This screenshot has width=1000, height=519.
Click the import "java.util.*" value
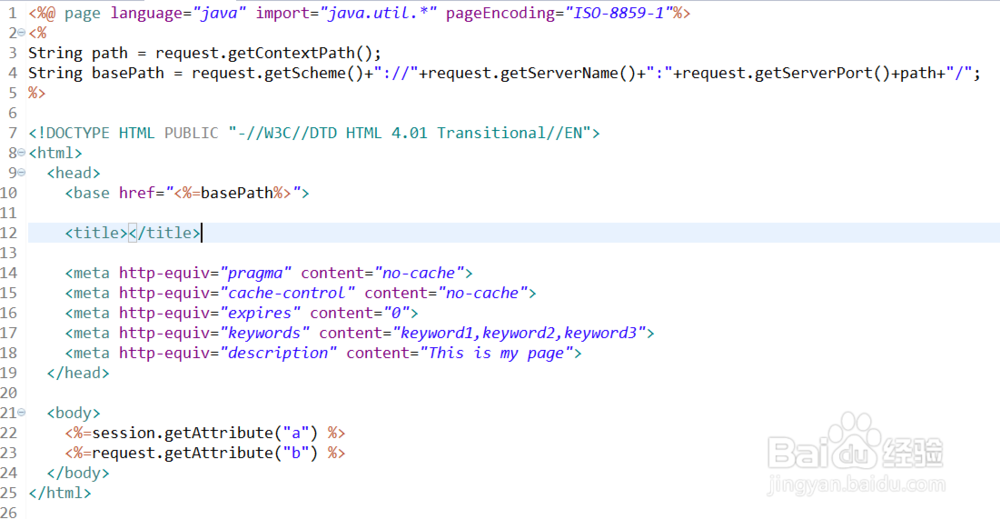click(378, 13)
